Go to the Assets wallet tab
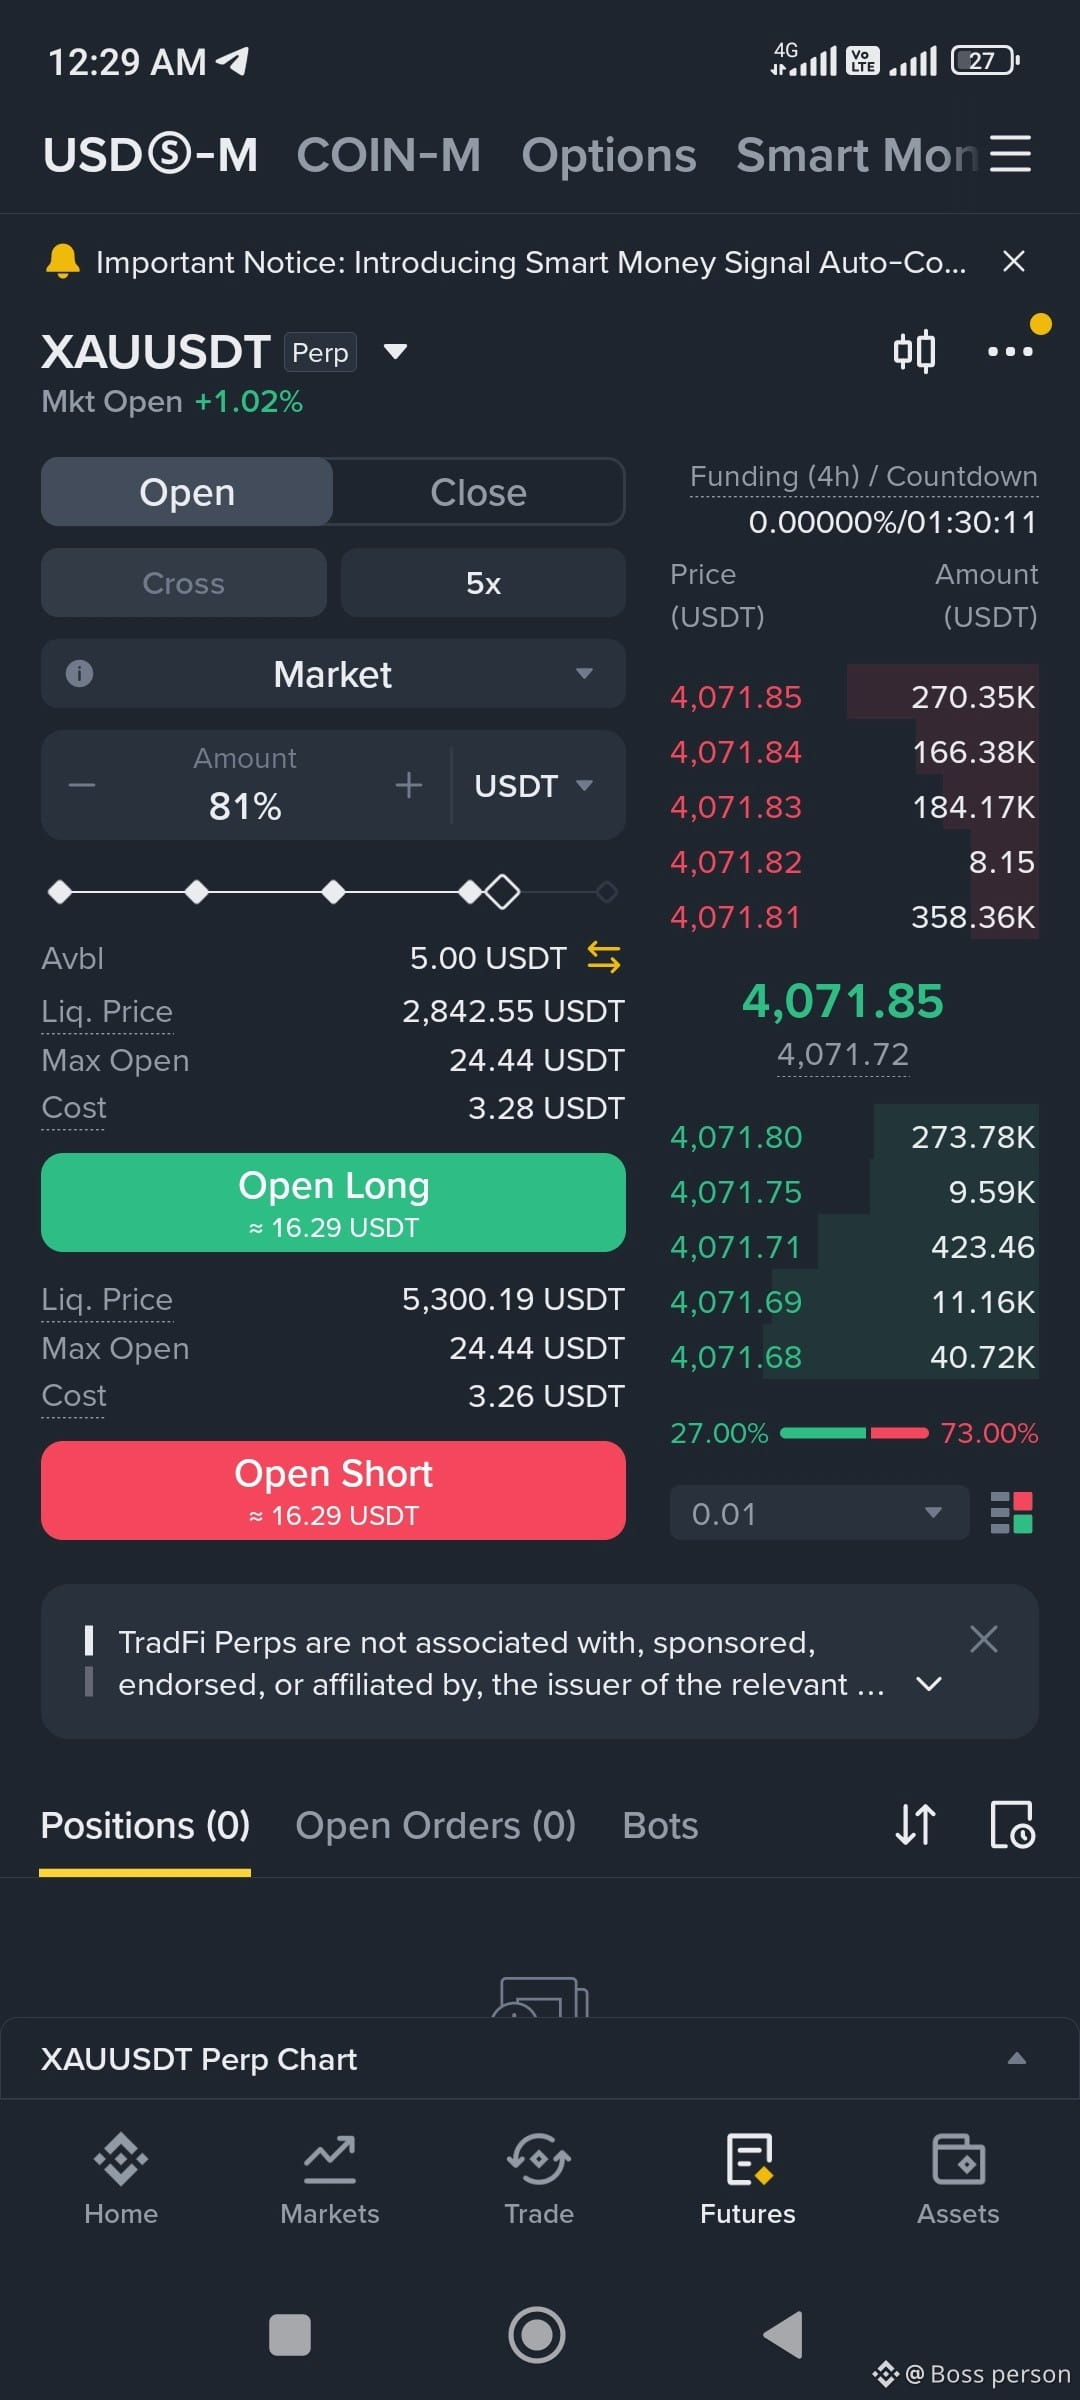1080x2400 pixels. tap(958, 2180)
